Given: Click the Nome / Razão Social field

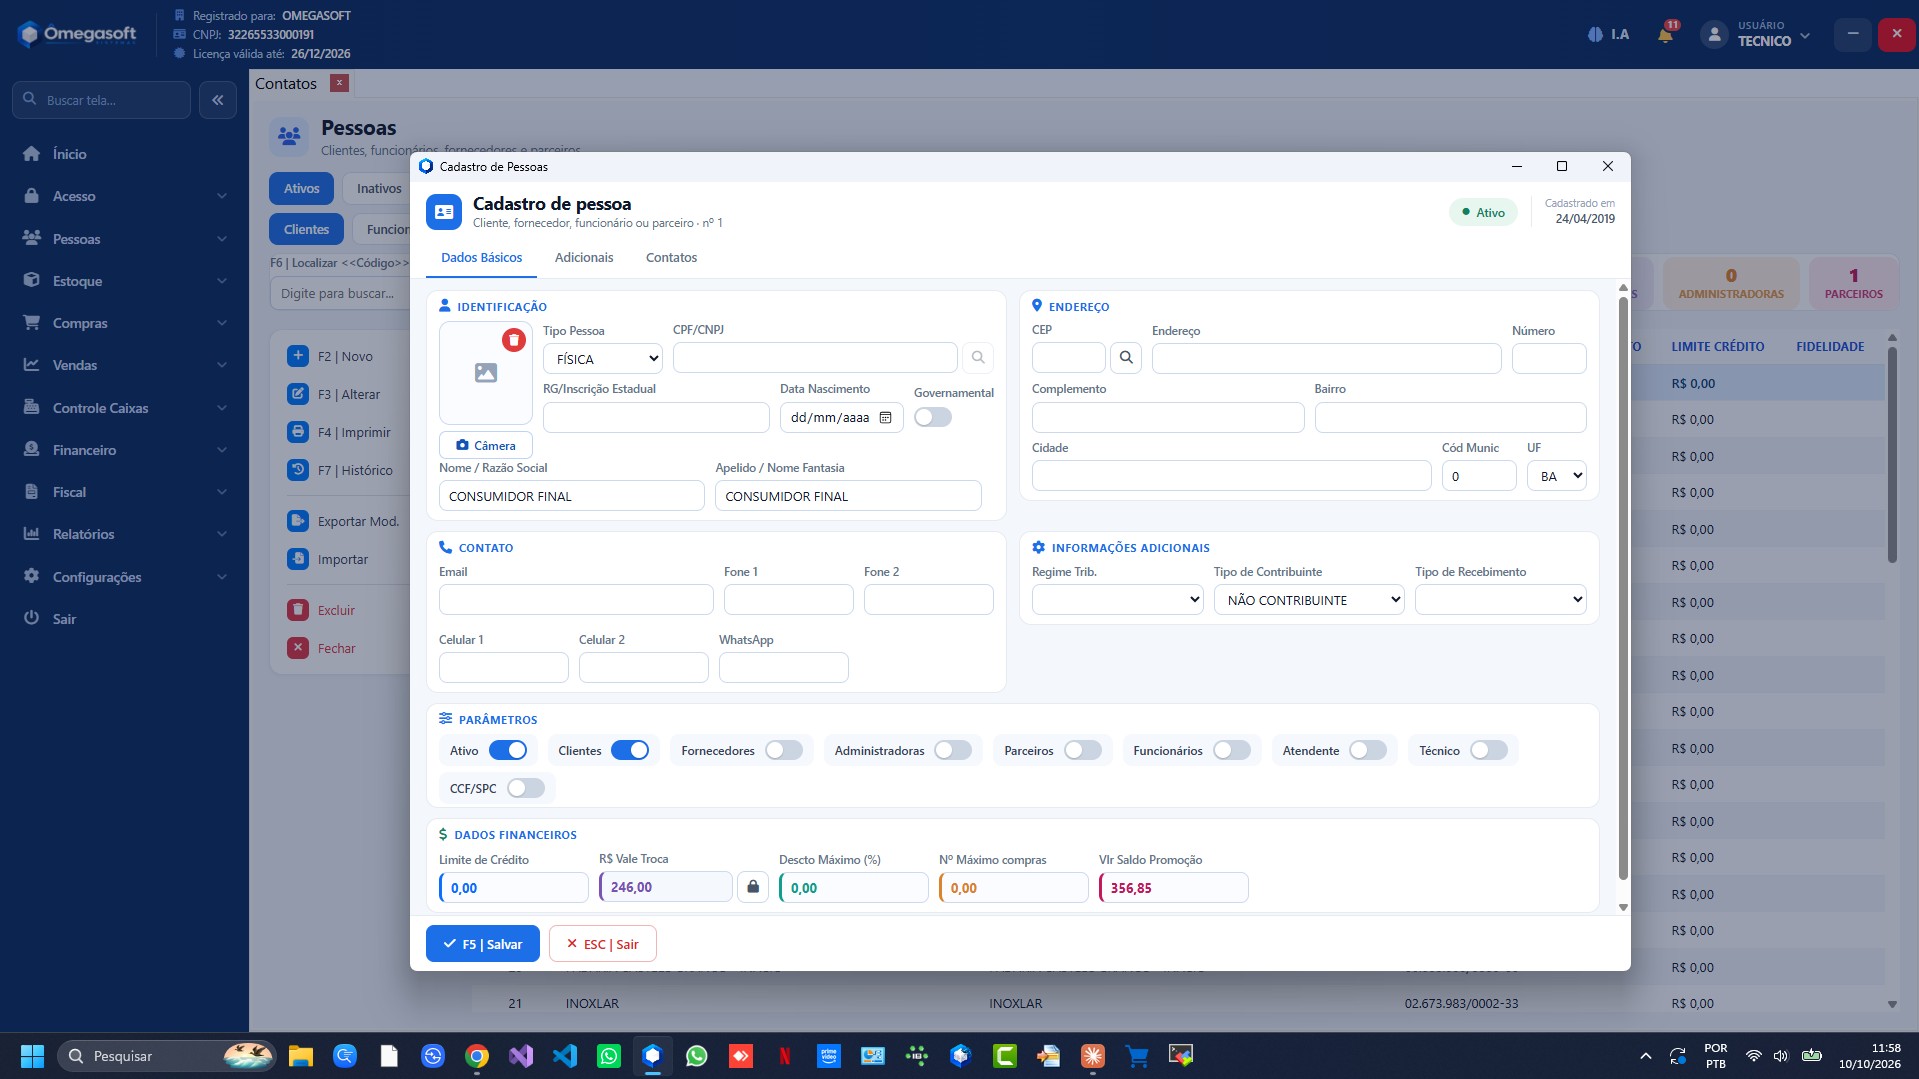Looking at the screenshot, I should [x=572, y=496].
